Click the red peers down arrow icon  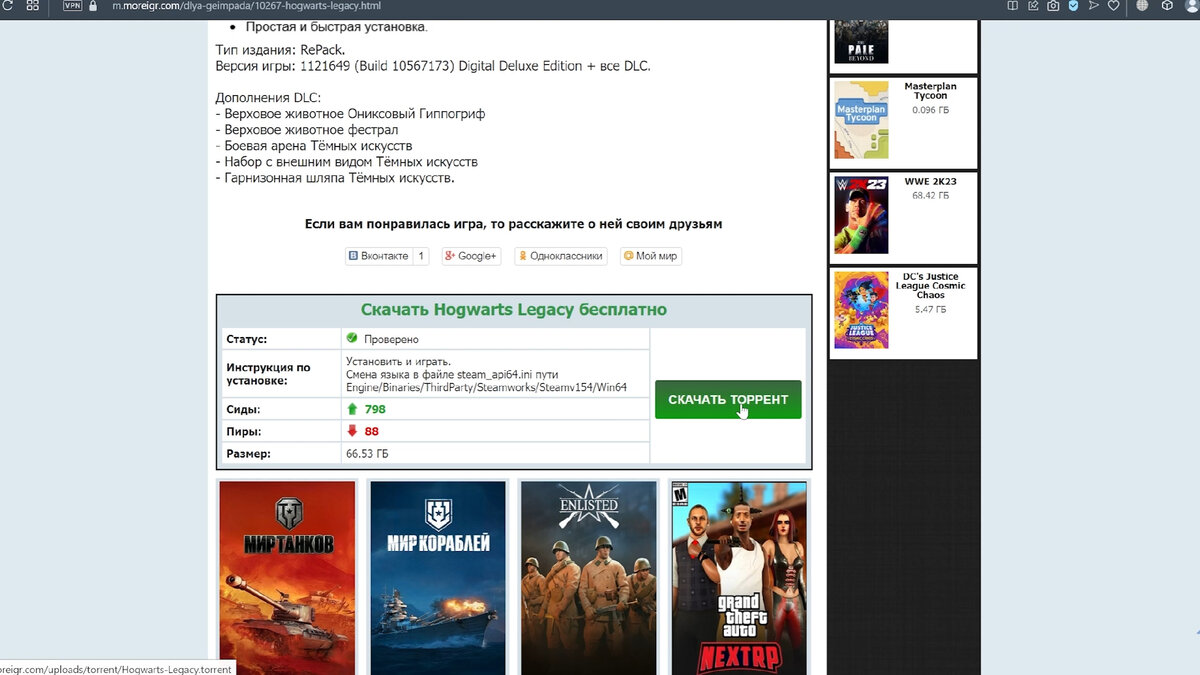(x=352, y=431)
